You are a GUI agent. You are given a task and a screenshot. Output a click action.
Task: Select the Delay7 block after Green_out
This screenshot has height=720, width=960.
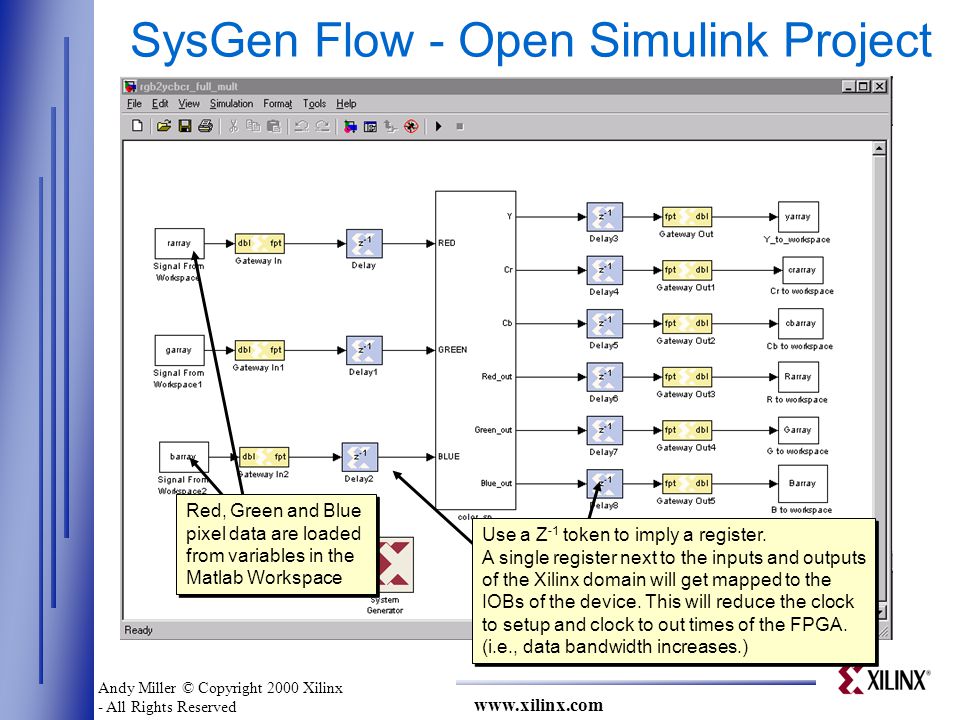[x=605, y=430]
